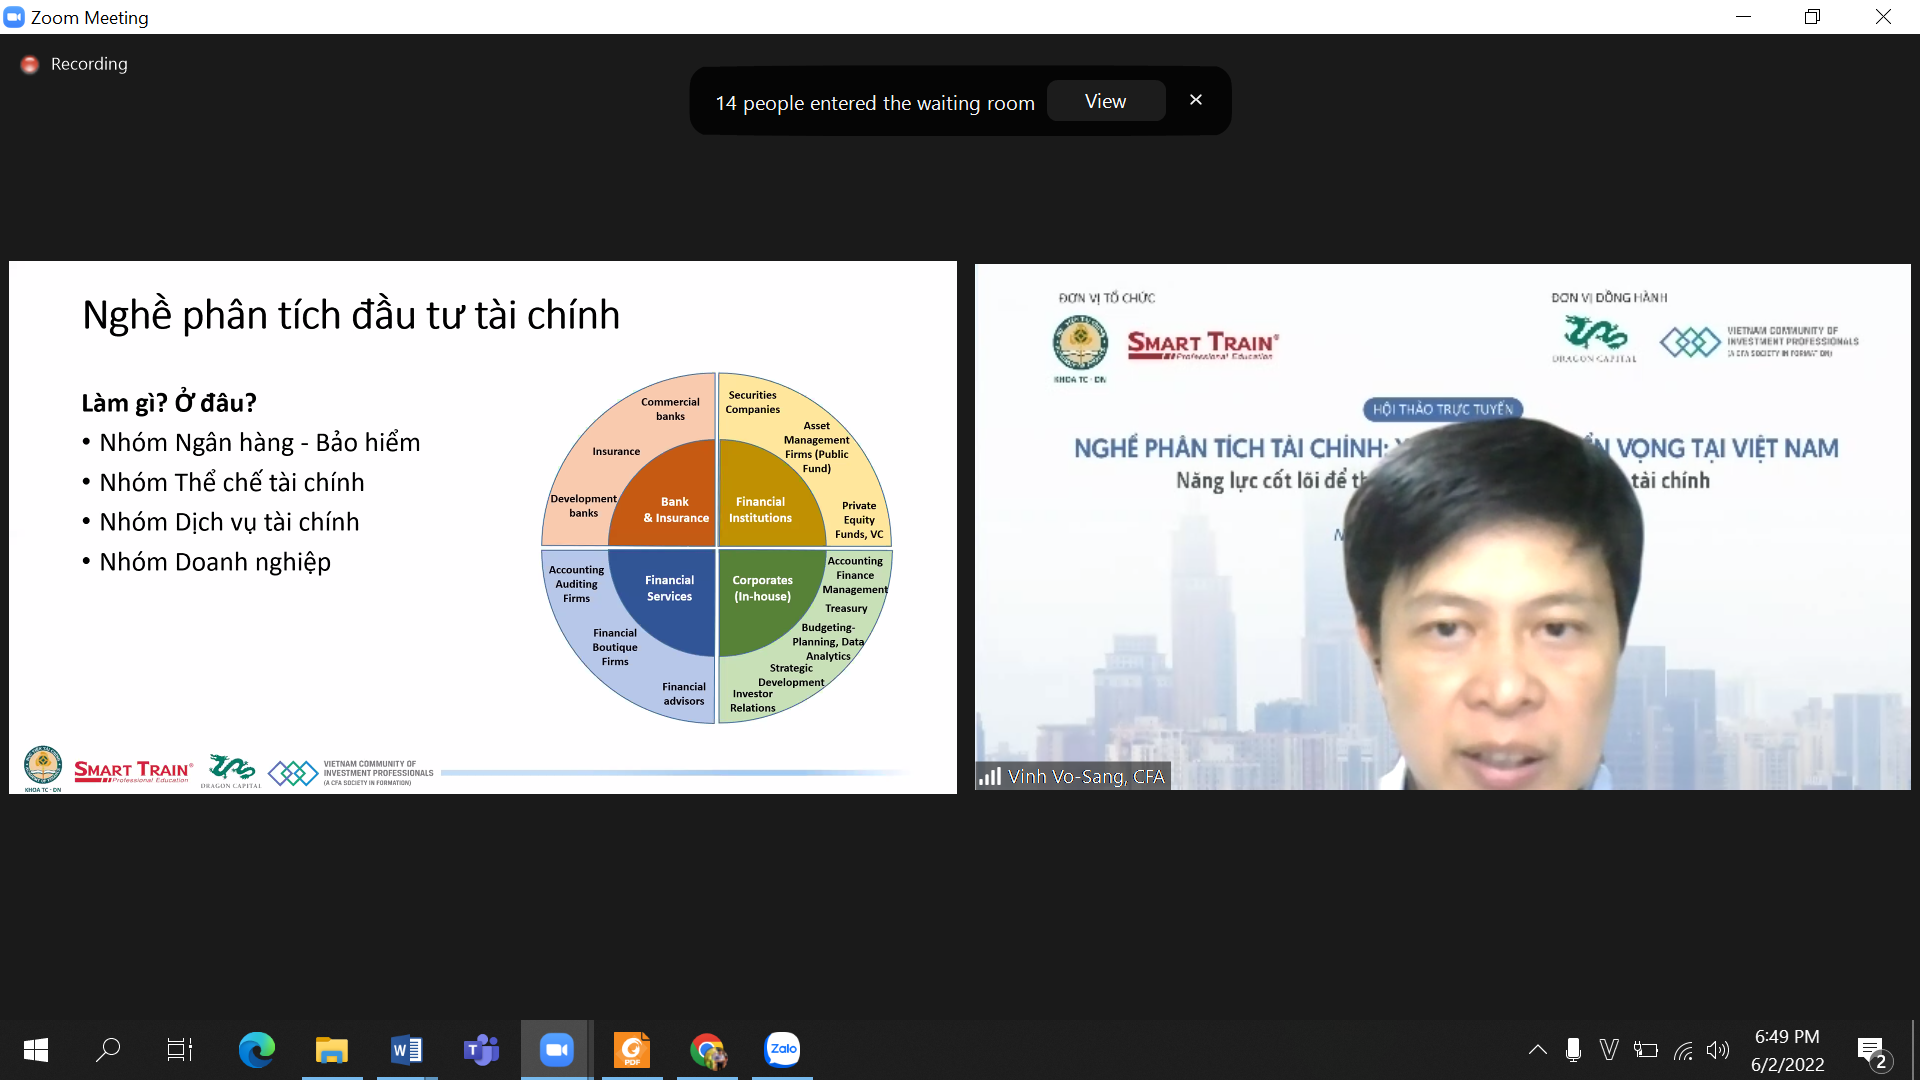The width and height of the screenshot is (1920, 1080).
Task: Click the microphone icon in system tray
Action: (1573, 1049)
